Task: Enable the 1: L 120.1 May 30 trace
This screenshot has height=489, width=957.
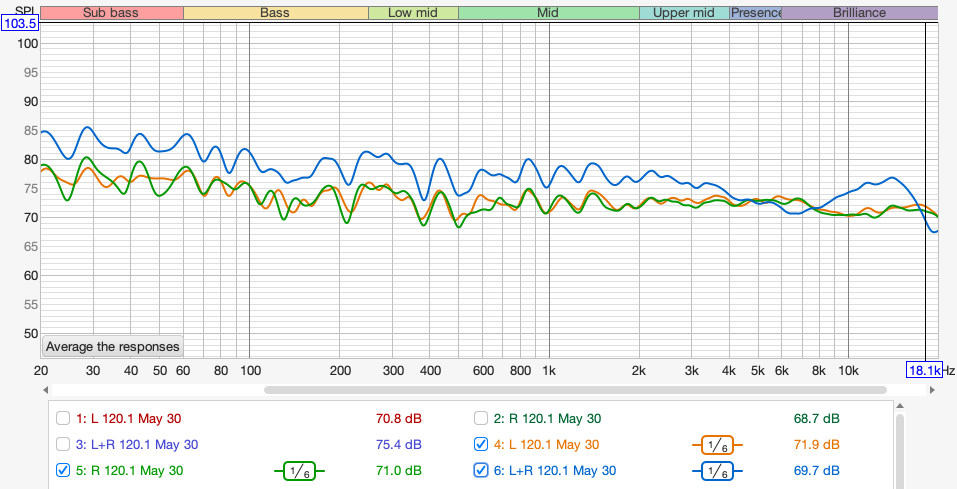Action: pos(64,419)
